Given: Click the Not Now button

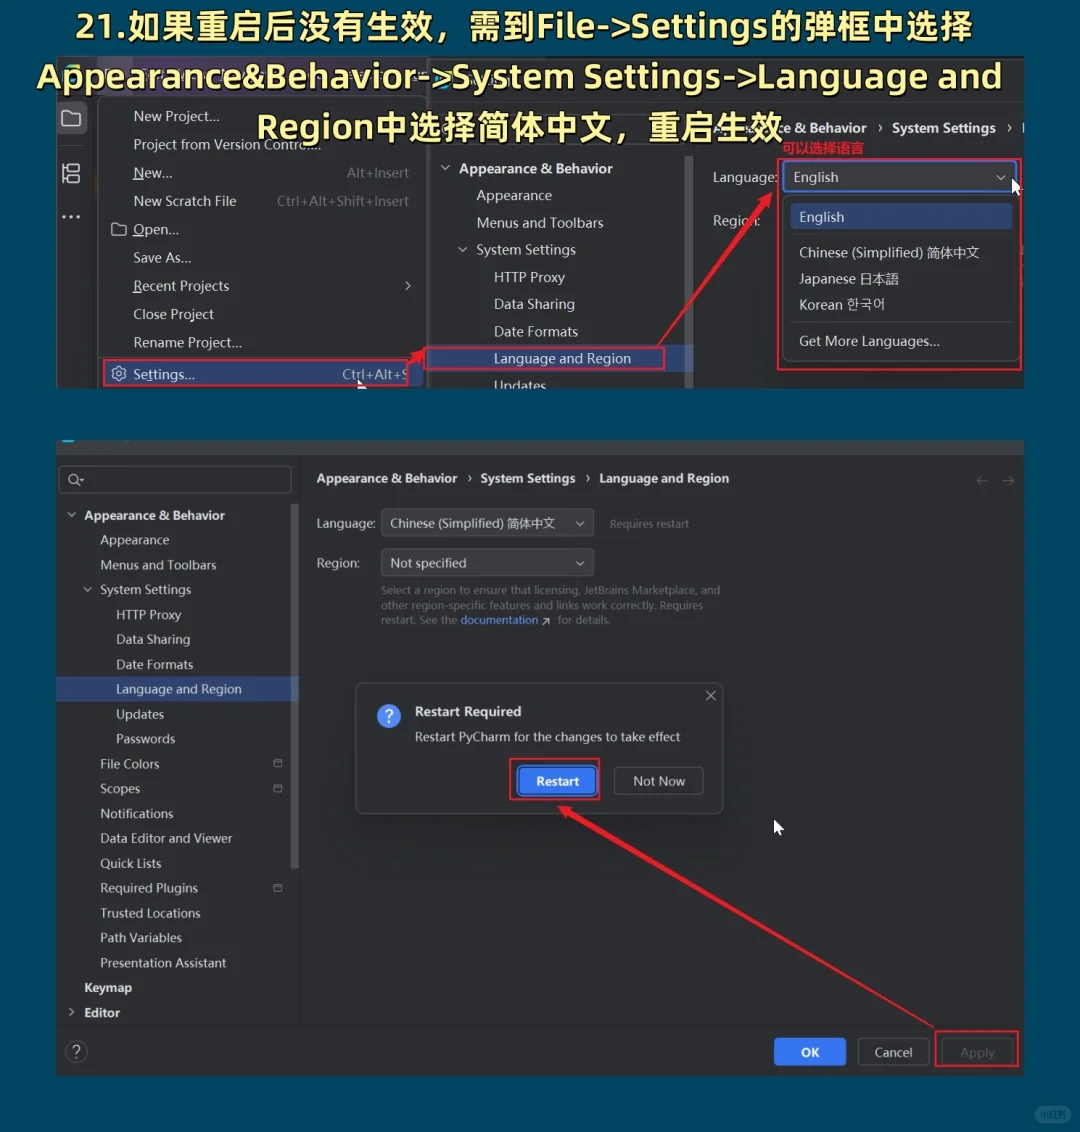Looking at the screenshot, I should pyautogui.click(x=658, y=781).
